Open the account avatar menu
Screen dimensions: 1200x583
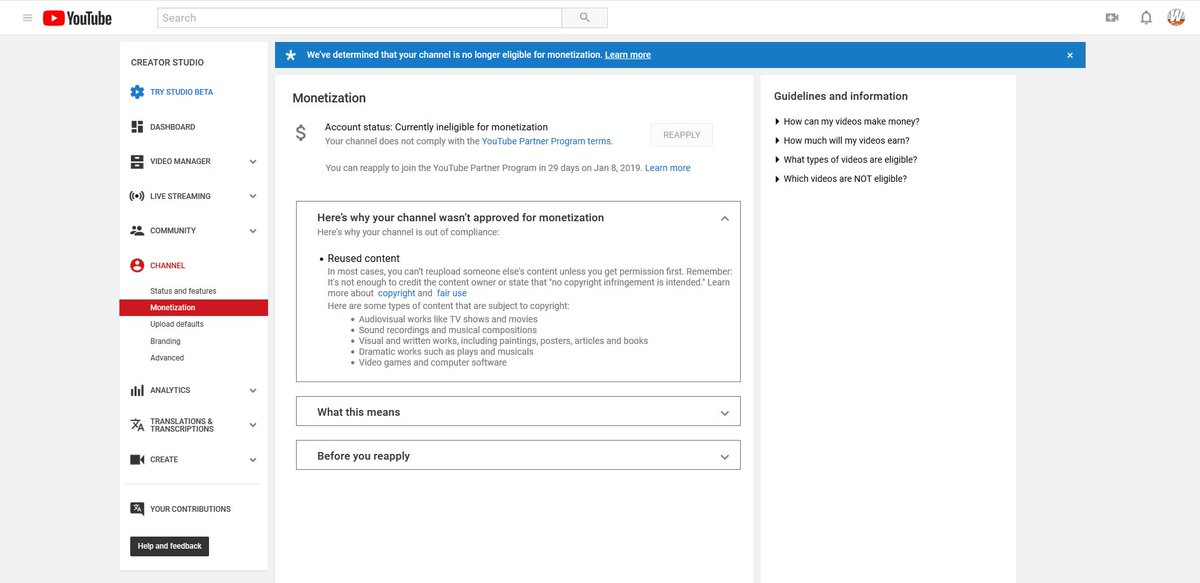[1176, 17]
